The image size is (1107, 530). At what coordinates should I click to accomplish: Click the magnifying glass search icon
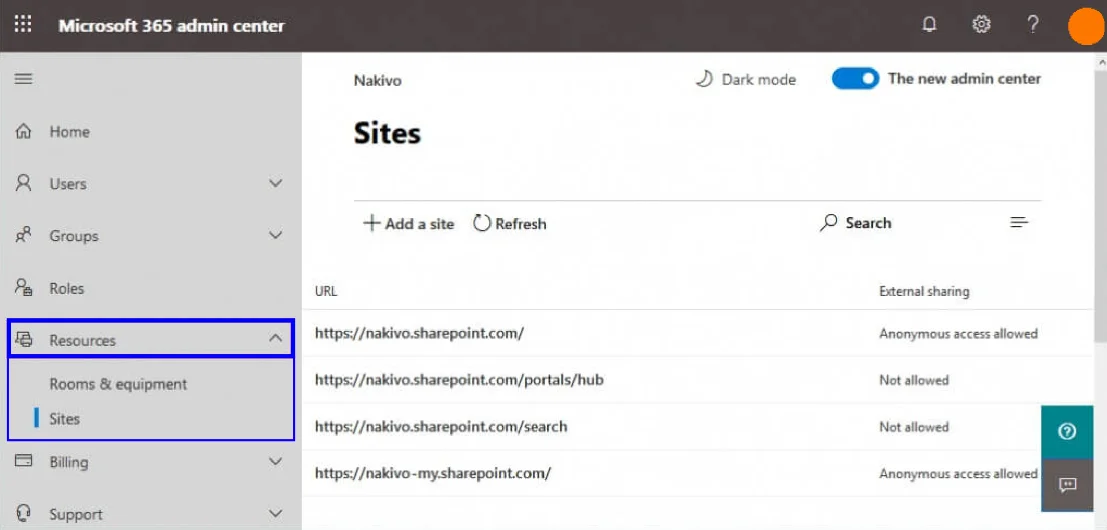tap(828, 224)
